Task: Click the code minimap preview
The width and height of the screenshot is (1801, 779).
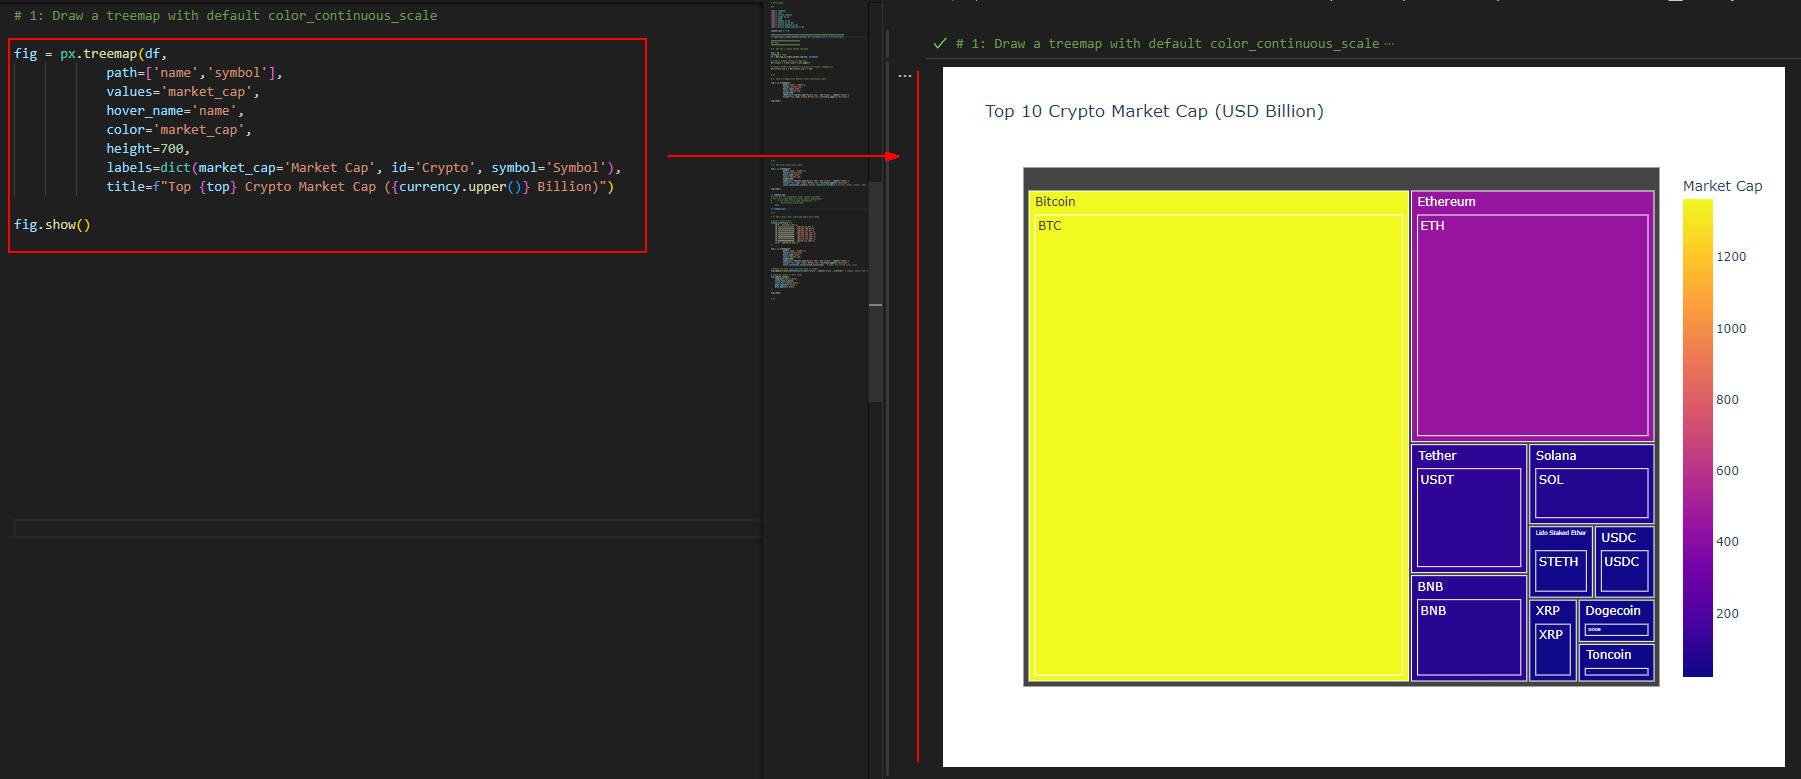Action: coord(817,150)
